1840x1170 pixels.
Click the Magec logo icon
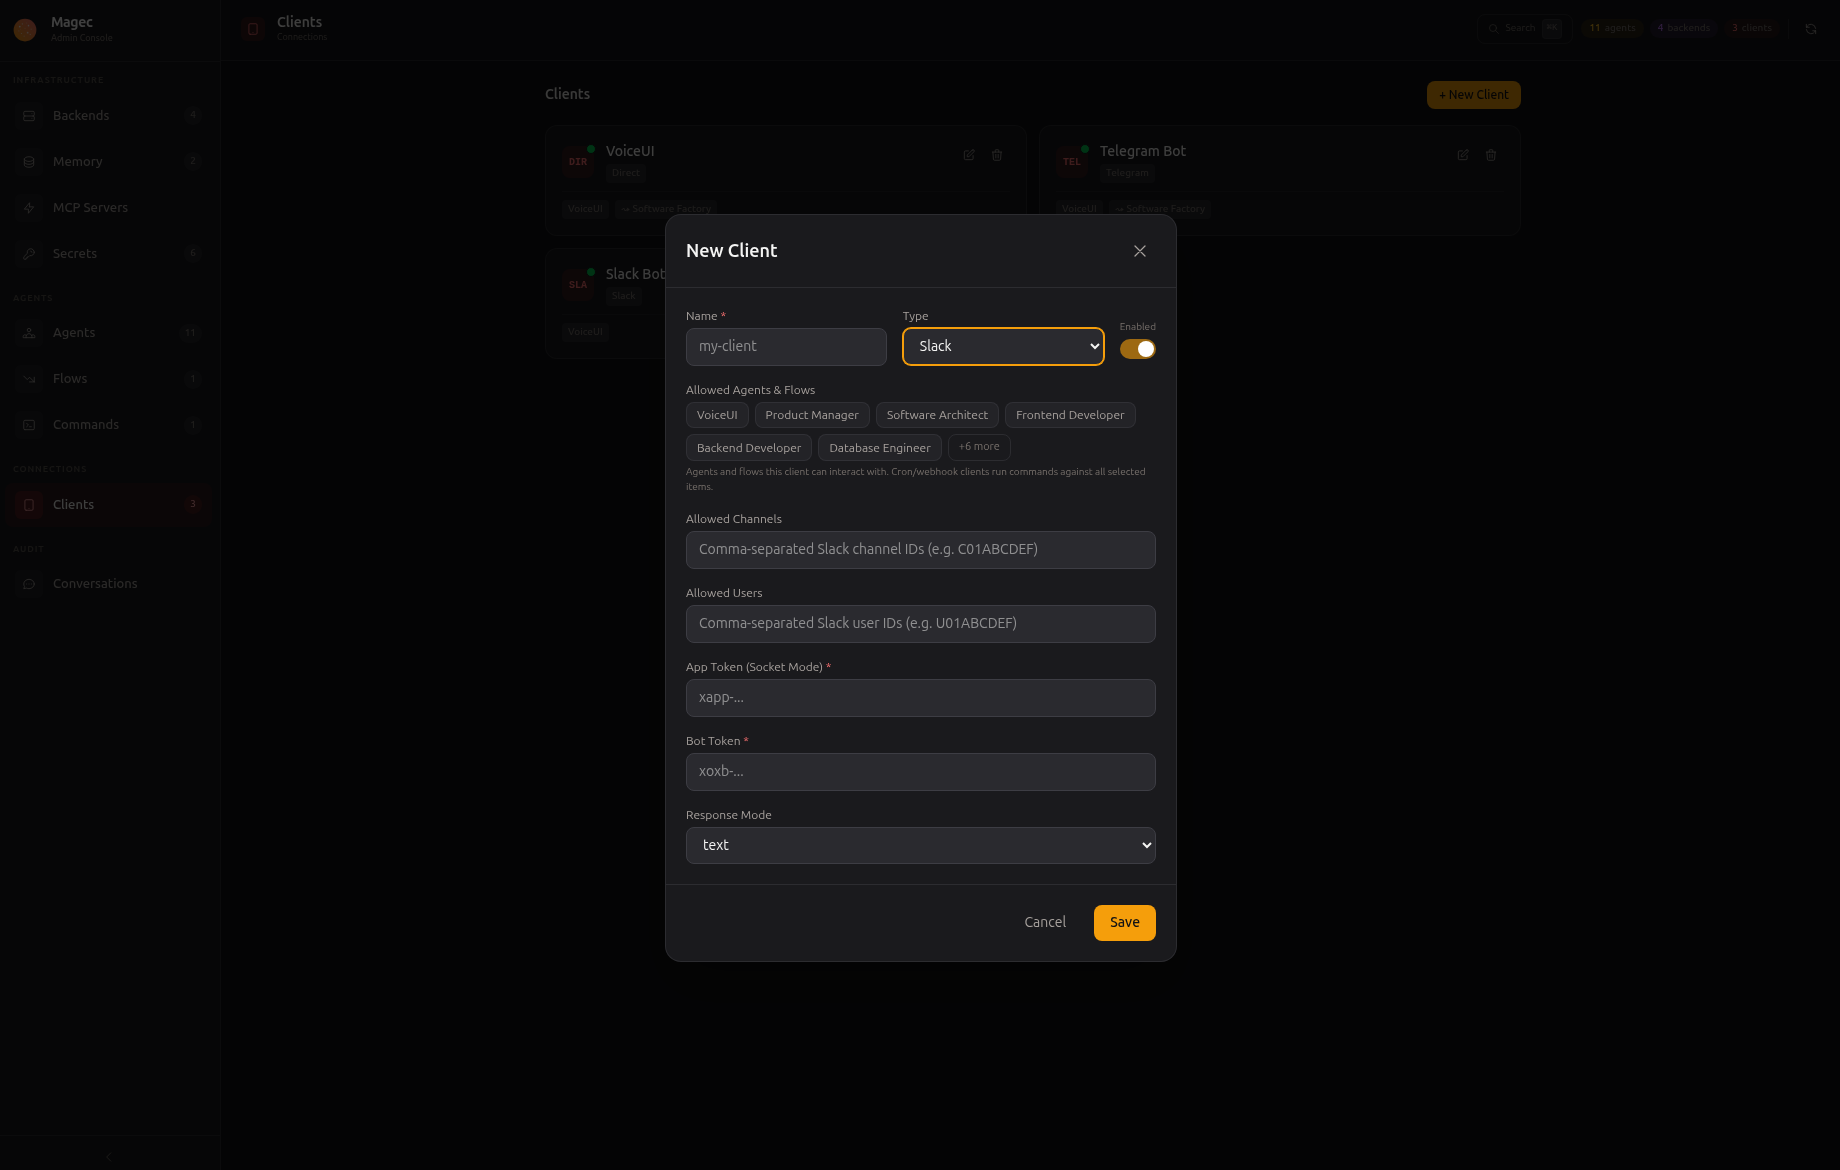tap(25, 29)
